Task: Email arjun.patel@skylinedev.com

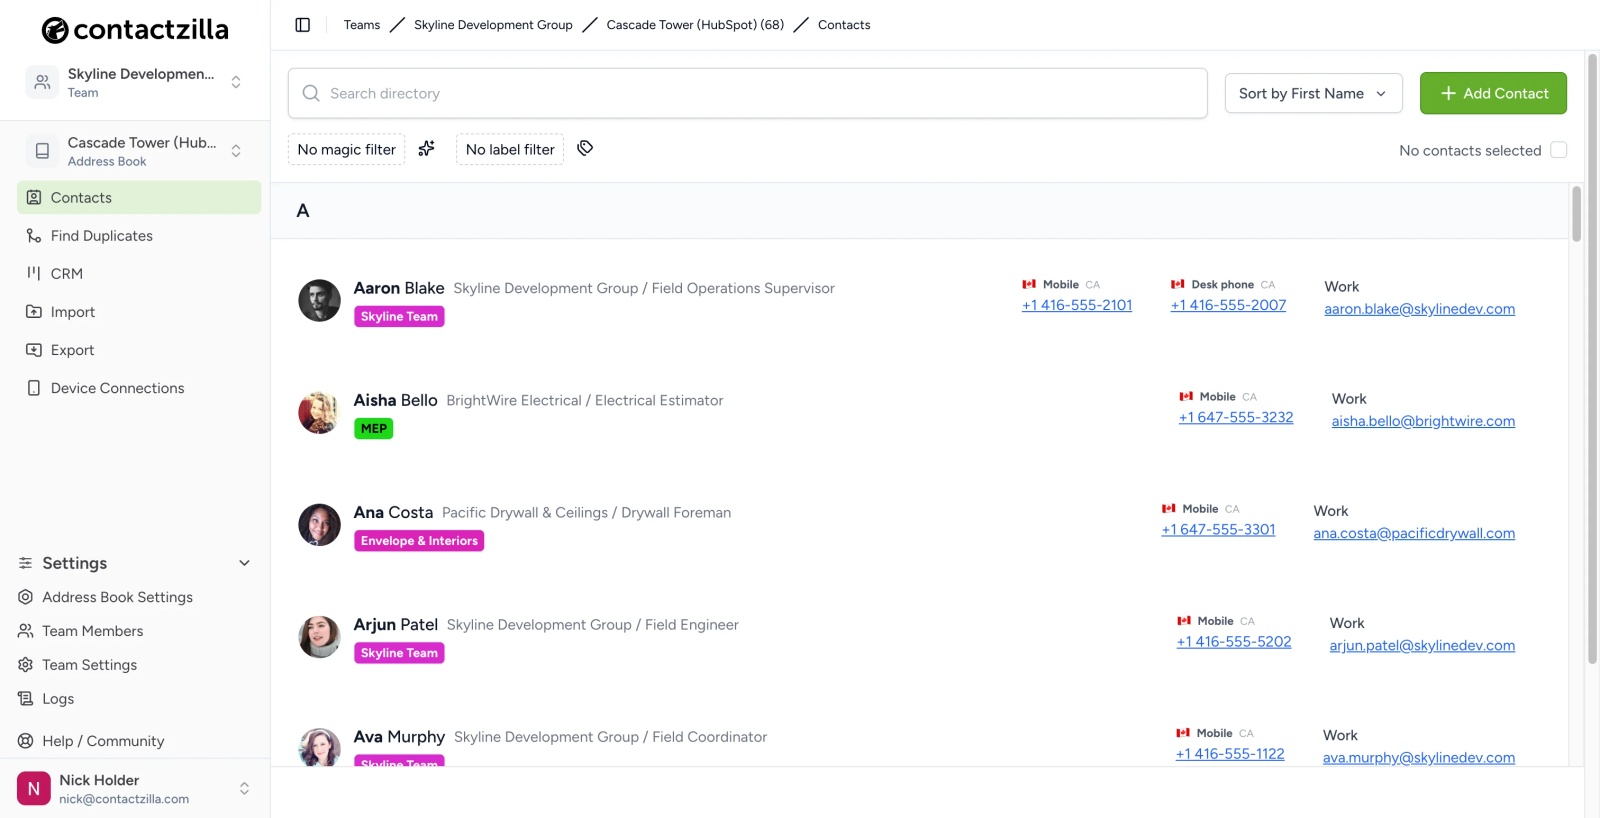Action: coord(1422,645)
